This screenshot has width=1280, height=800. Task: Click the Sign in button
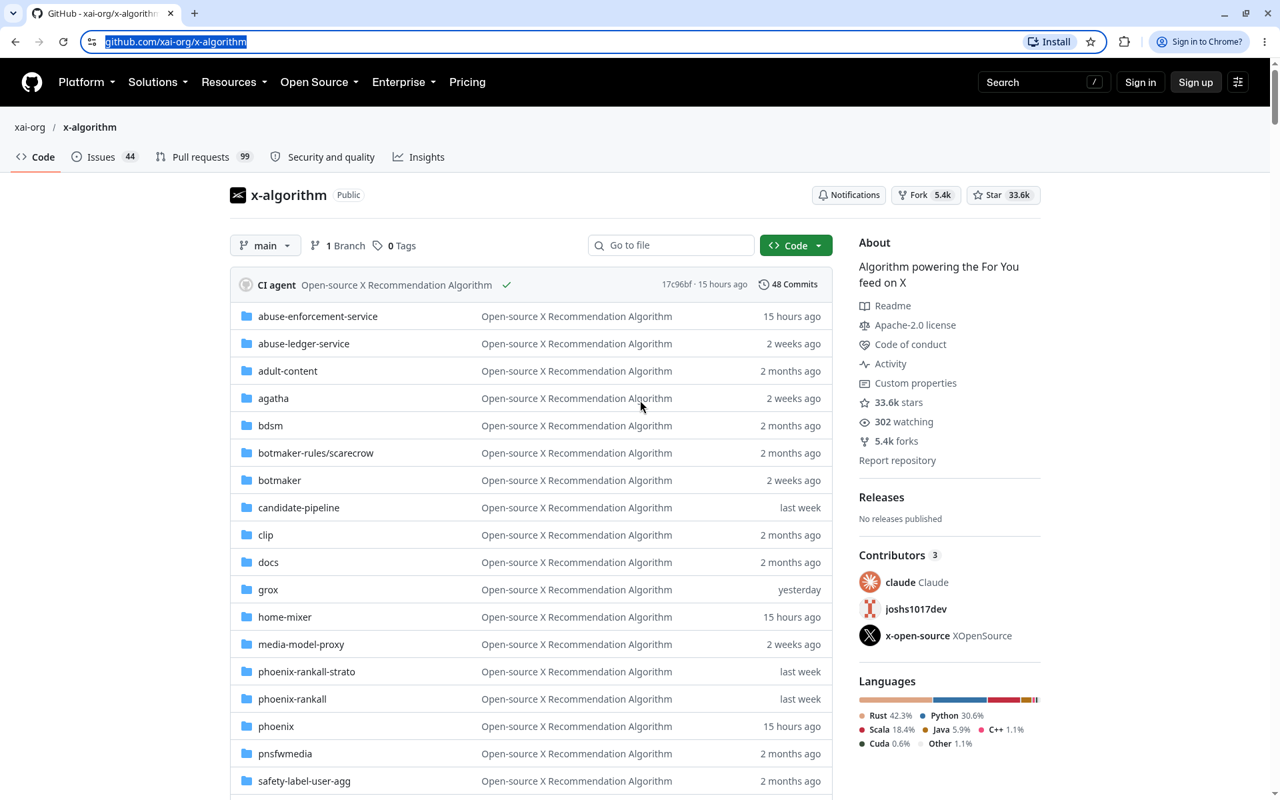(1140, 82)
